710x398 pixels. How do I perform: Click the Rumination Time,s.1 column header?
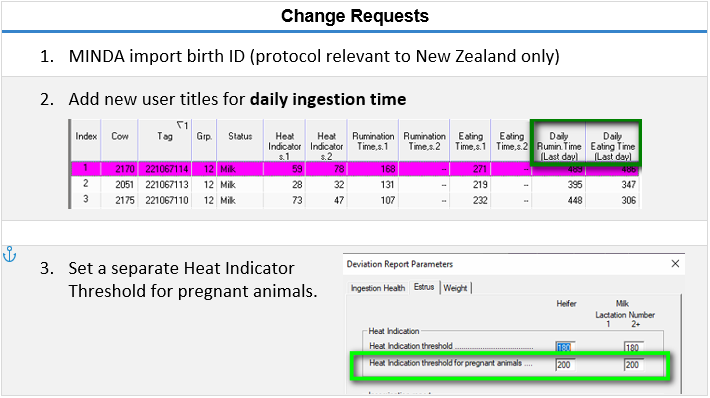click(x=373, y=141)
